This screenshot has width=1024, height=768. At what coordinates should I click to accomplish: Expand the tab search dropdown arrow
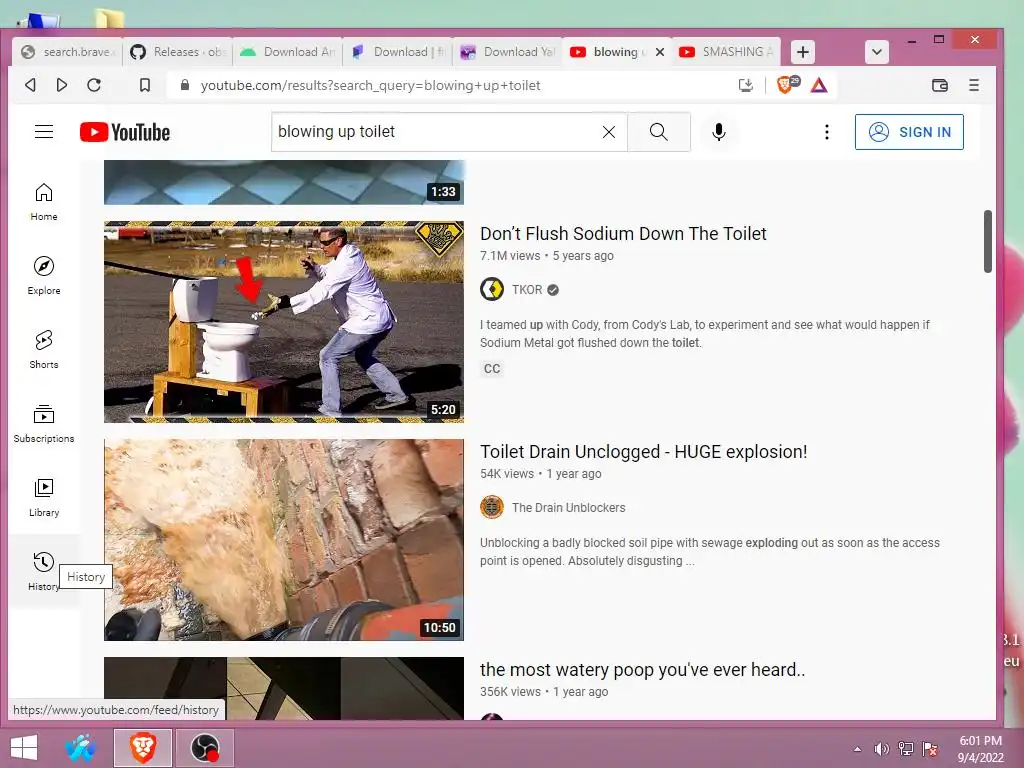click(x=877, y=52)
